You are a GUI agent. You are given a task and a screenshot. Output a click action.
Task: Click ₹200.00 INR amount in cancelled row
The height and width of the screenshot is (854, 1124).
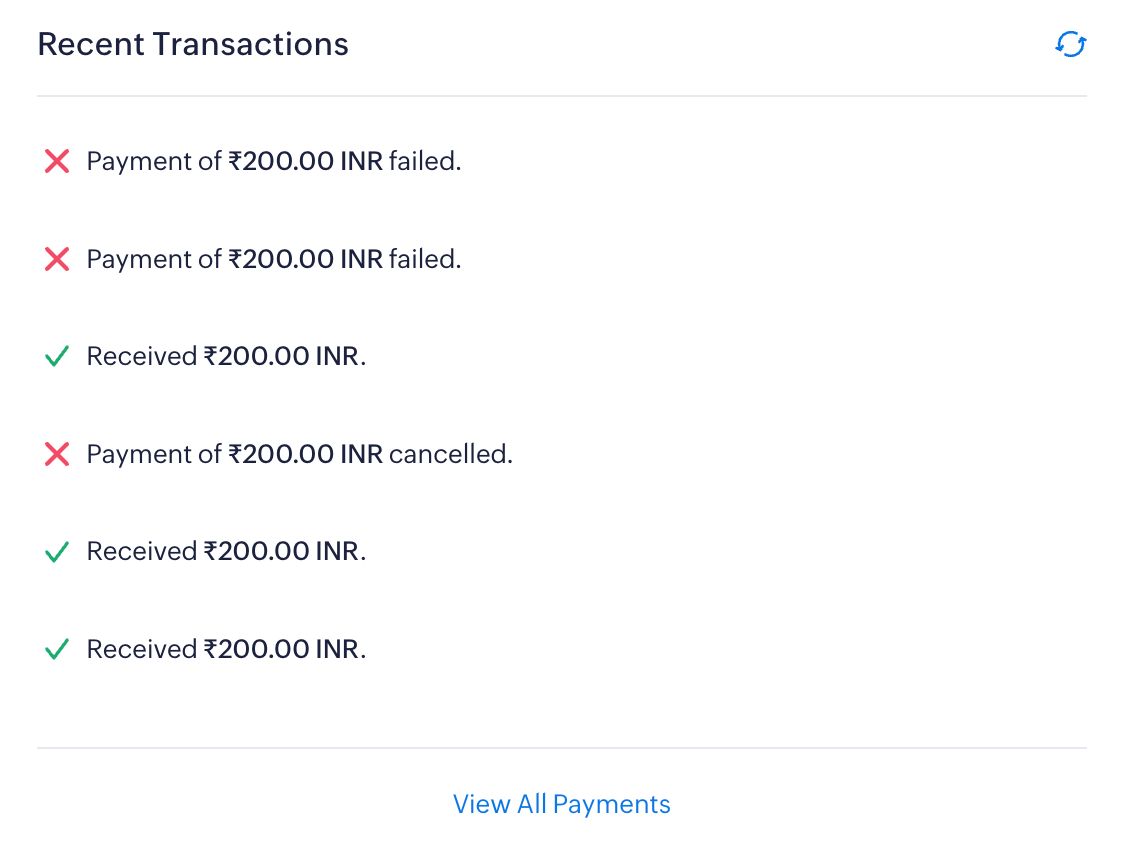305,454
